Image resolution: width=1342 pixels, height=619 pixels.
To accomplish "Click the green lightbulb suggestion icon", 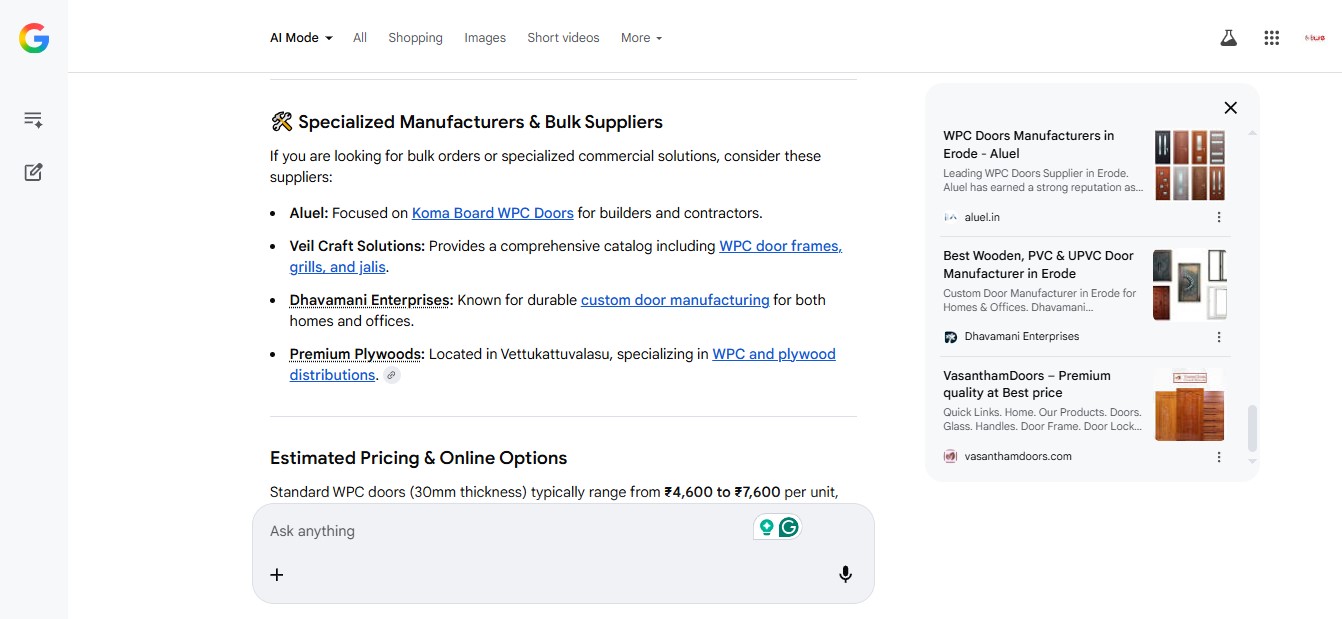I will tap(767, 527).
